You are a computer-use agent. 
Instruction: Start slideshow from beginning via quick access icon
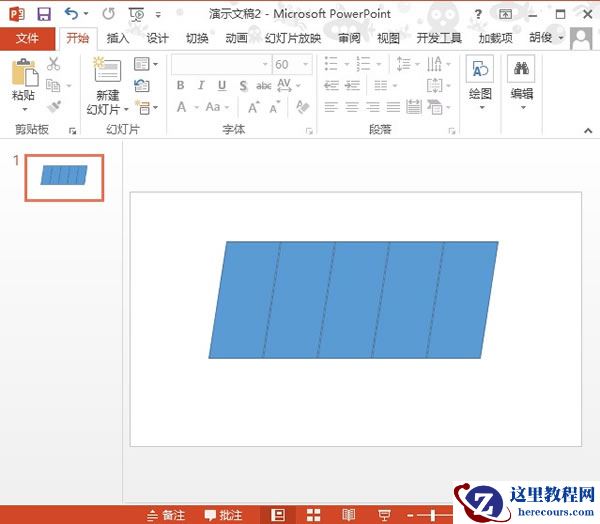137,15
